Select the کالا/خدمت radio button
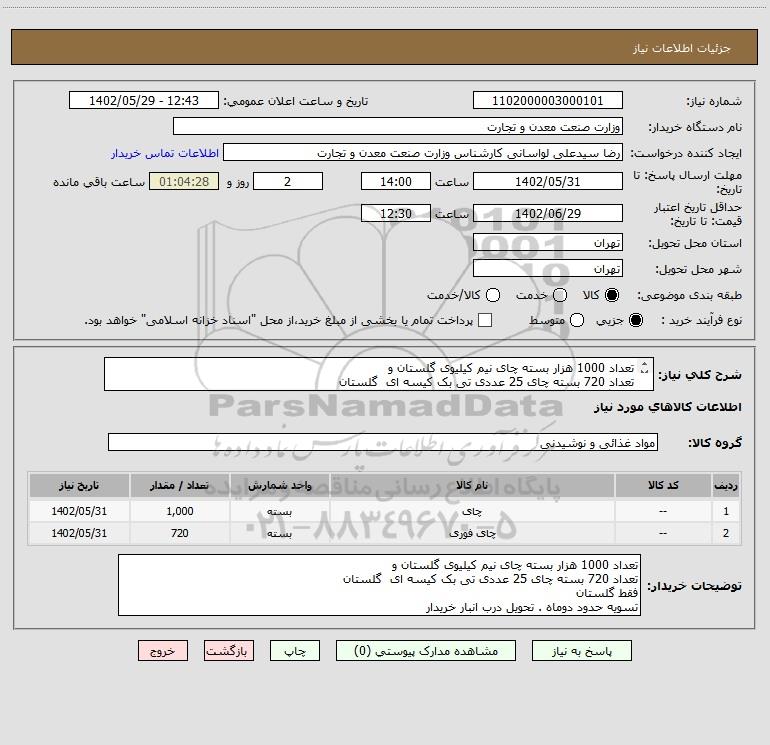 (493, 295)
